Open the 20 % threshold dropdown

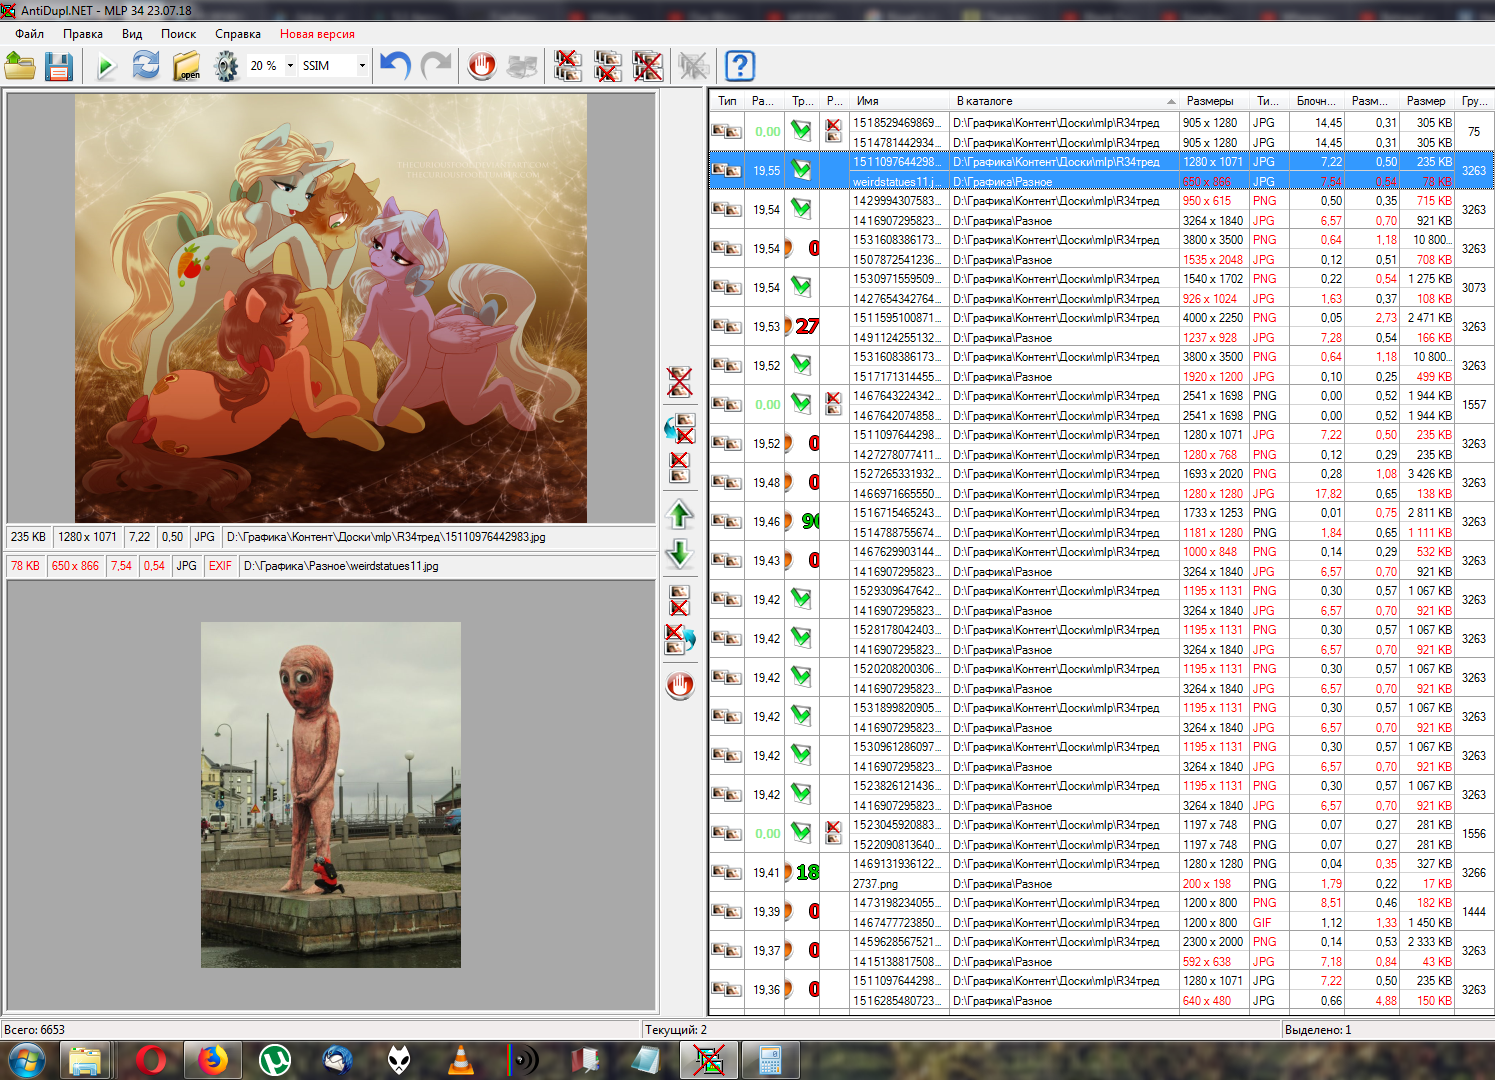pyautogui.click(x=291, y=66)
